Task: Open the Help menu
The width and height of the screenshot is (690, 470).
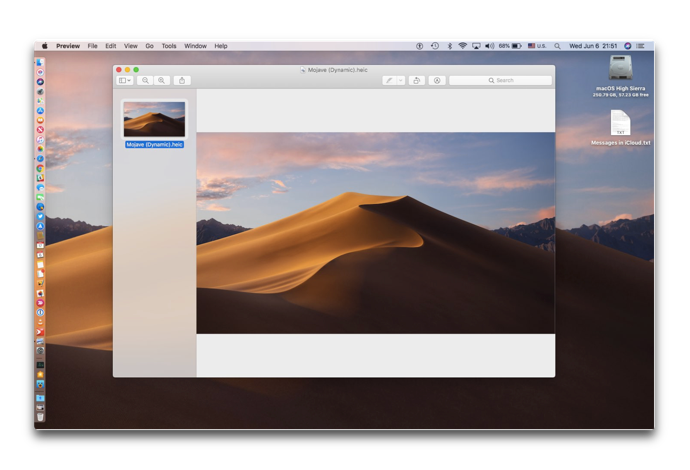Action: pos(221,46)
